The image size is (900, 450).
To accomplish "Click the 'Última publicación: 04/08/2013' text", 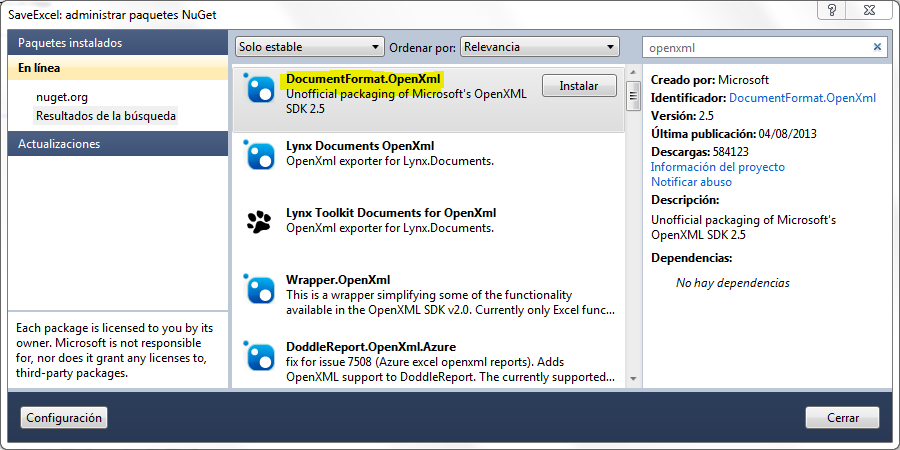I will click(x=734, y=134).
